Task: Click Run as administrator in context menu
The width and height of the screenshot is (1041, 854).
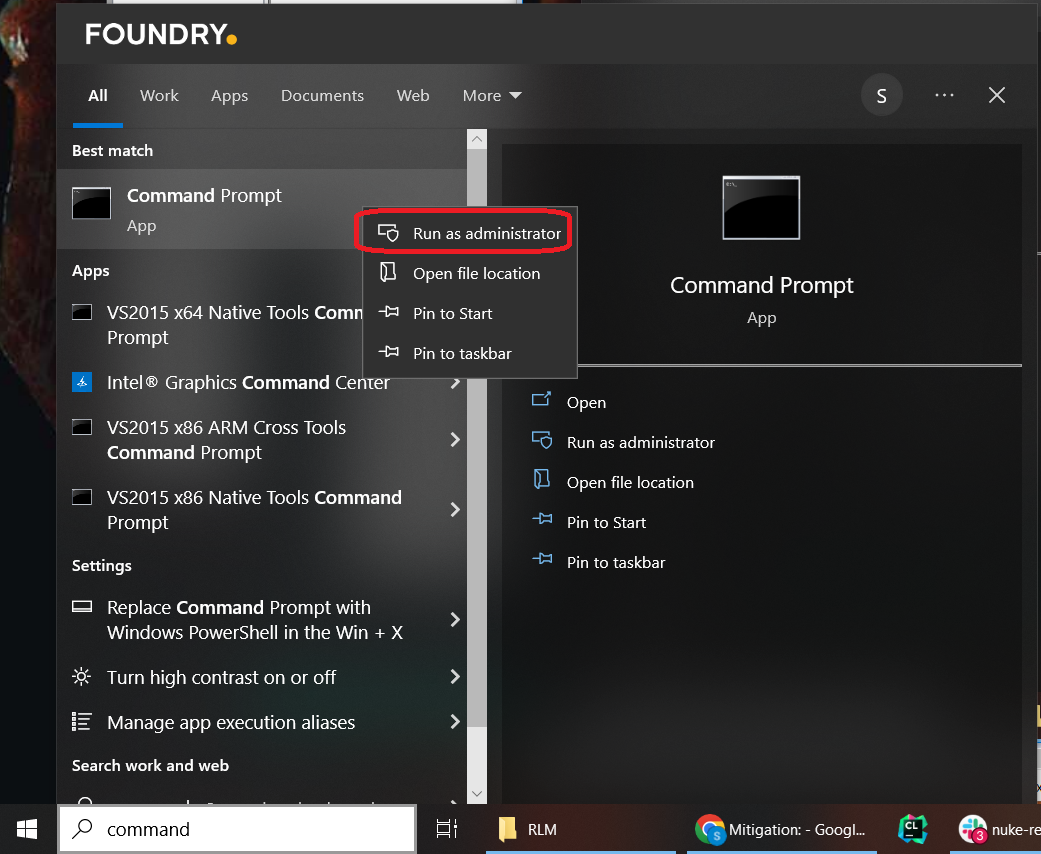Action: [x=486, y=233]
